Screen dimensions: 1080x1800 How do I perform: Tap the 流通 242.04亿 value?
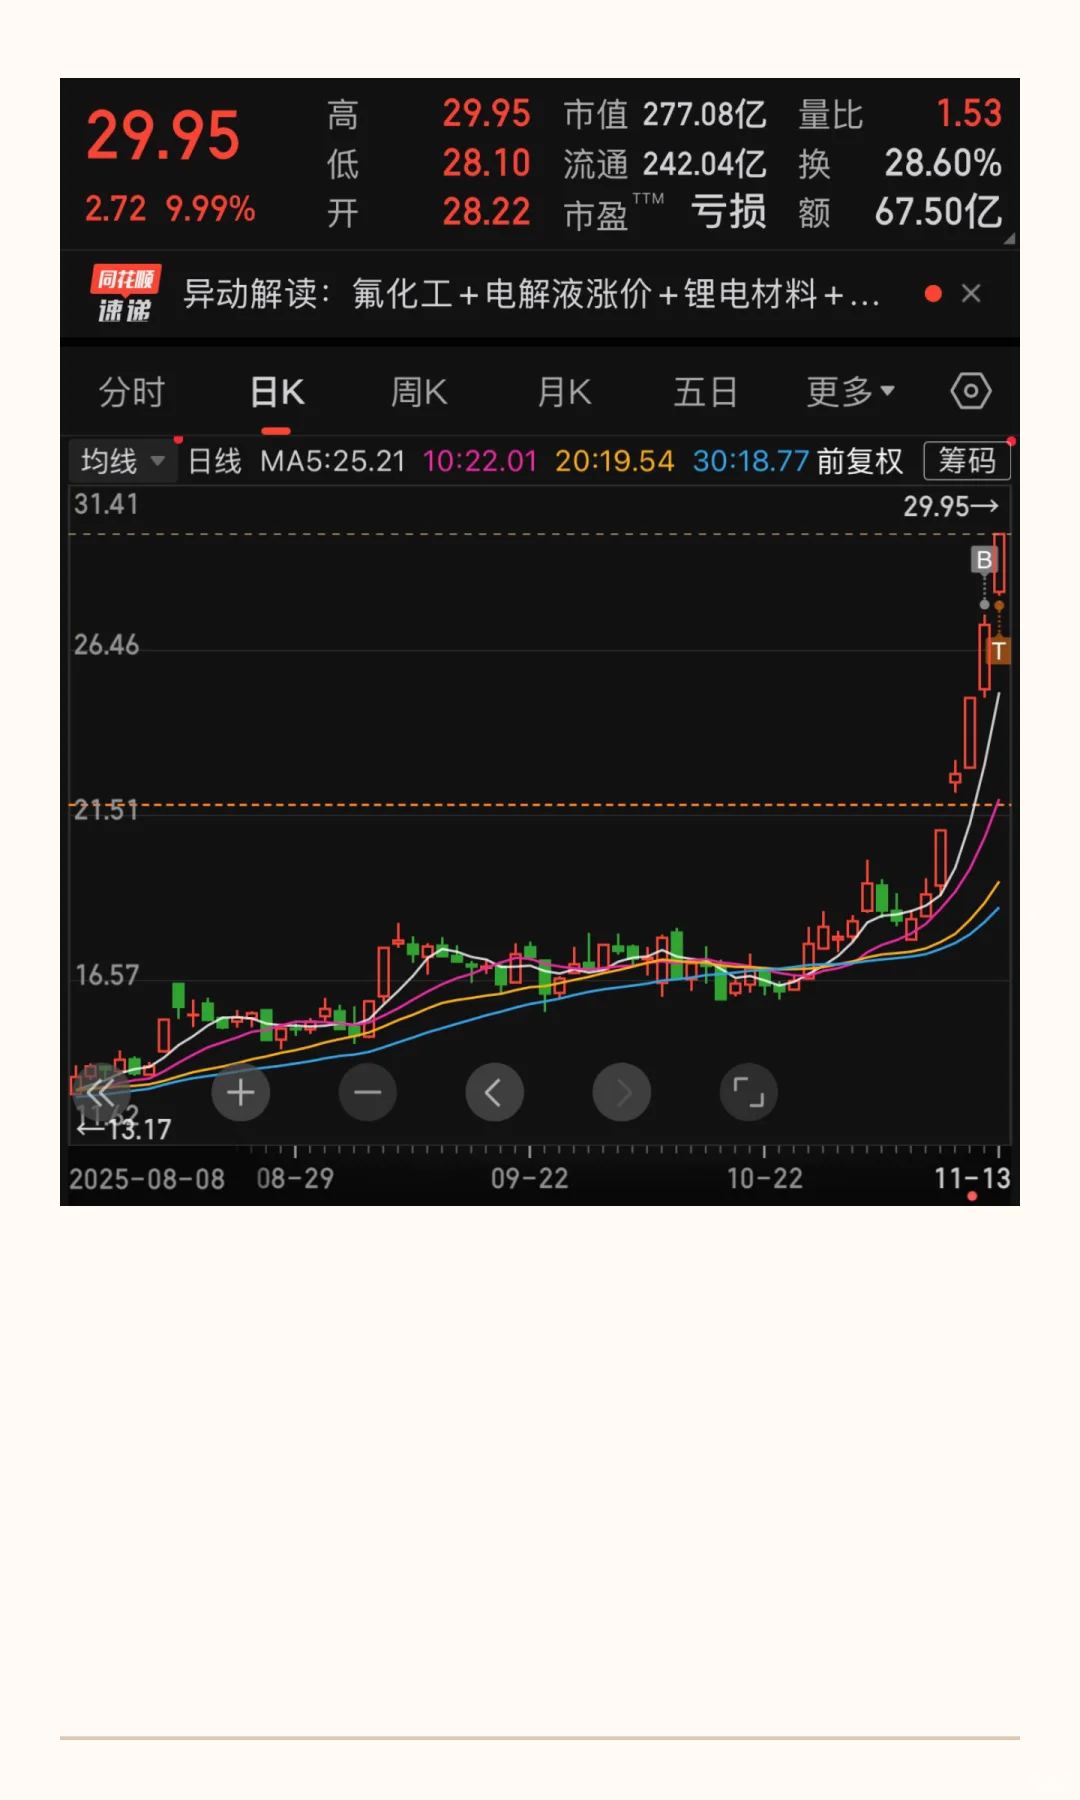tap(665, 164)
